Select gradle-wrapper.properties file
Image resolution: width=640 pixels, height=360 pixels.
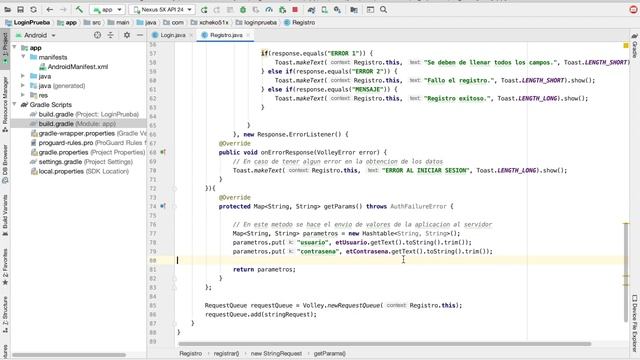[x=88, y=133]
